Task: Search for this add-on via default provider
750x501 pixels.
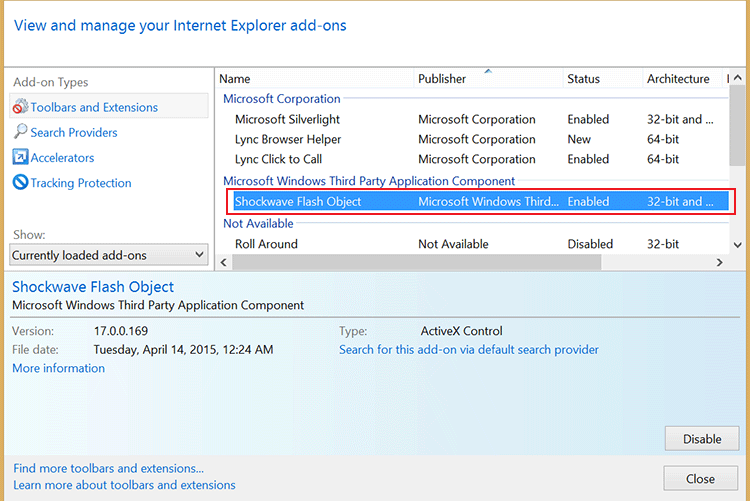Action: (x=468, y=350)
